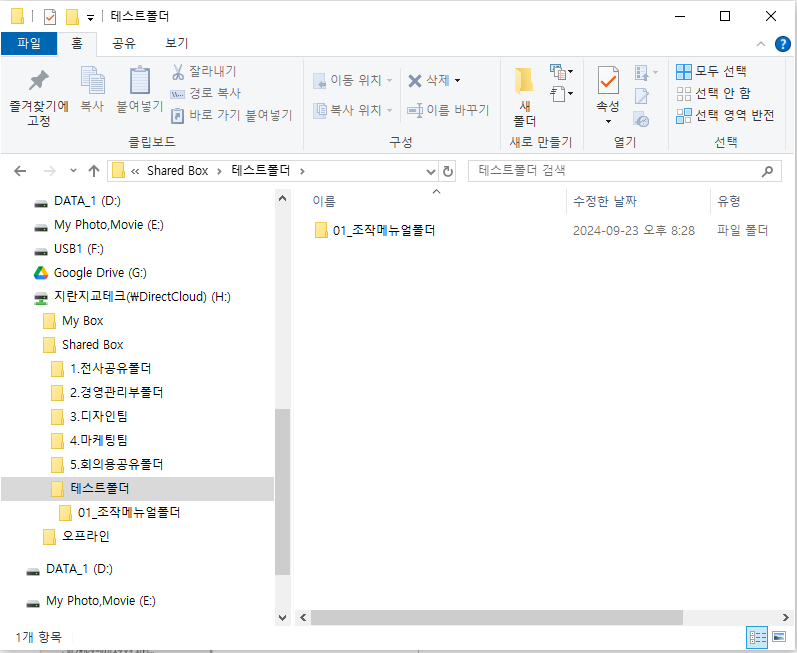Open the Delete dropdown arrow

click(458, 80)
